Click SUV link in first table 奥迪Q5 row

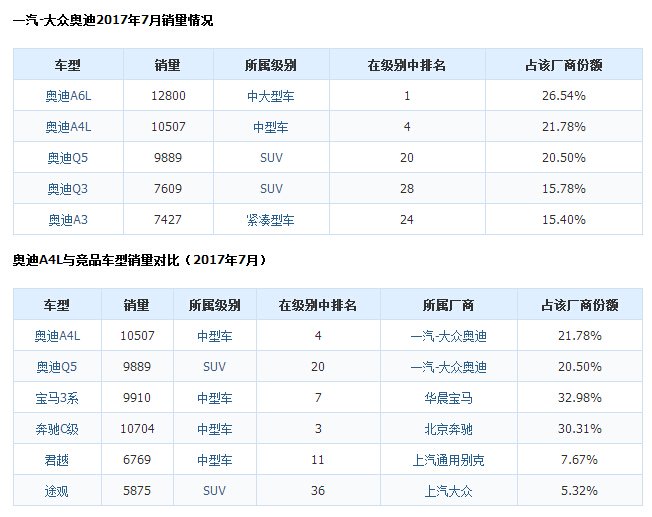271,158
